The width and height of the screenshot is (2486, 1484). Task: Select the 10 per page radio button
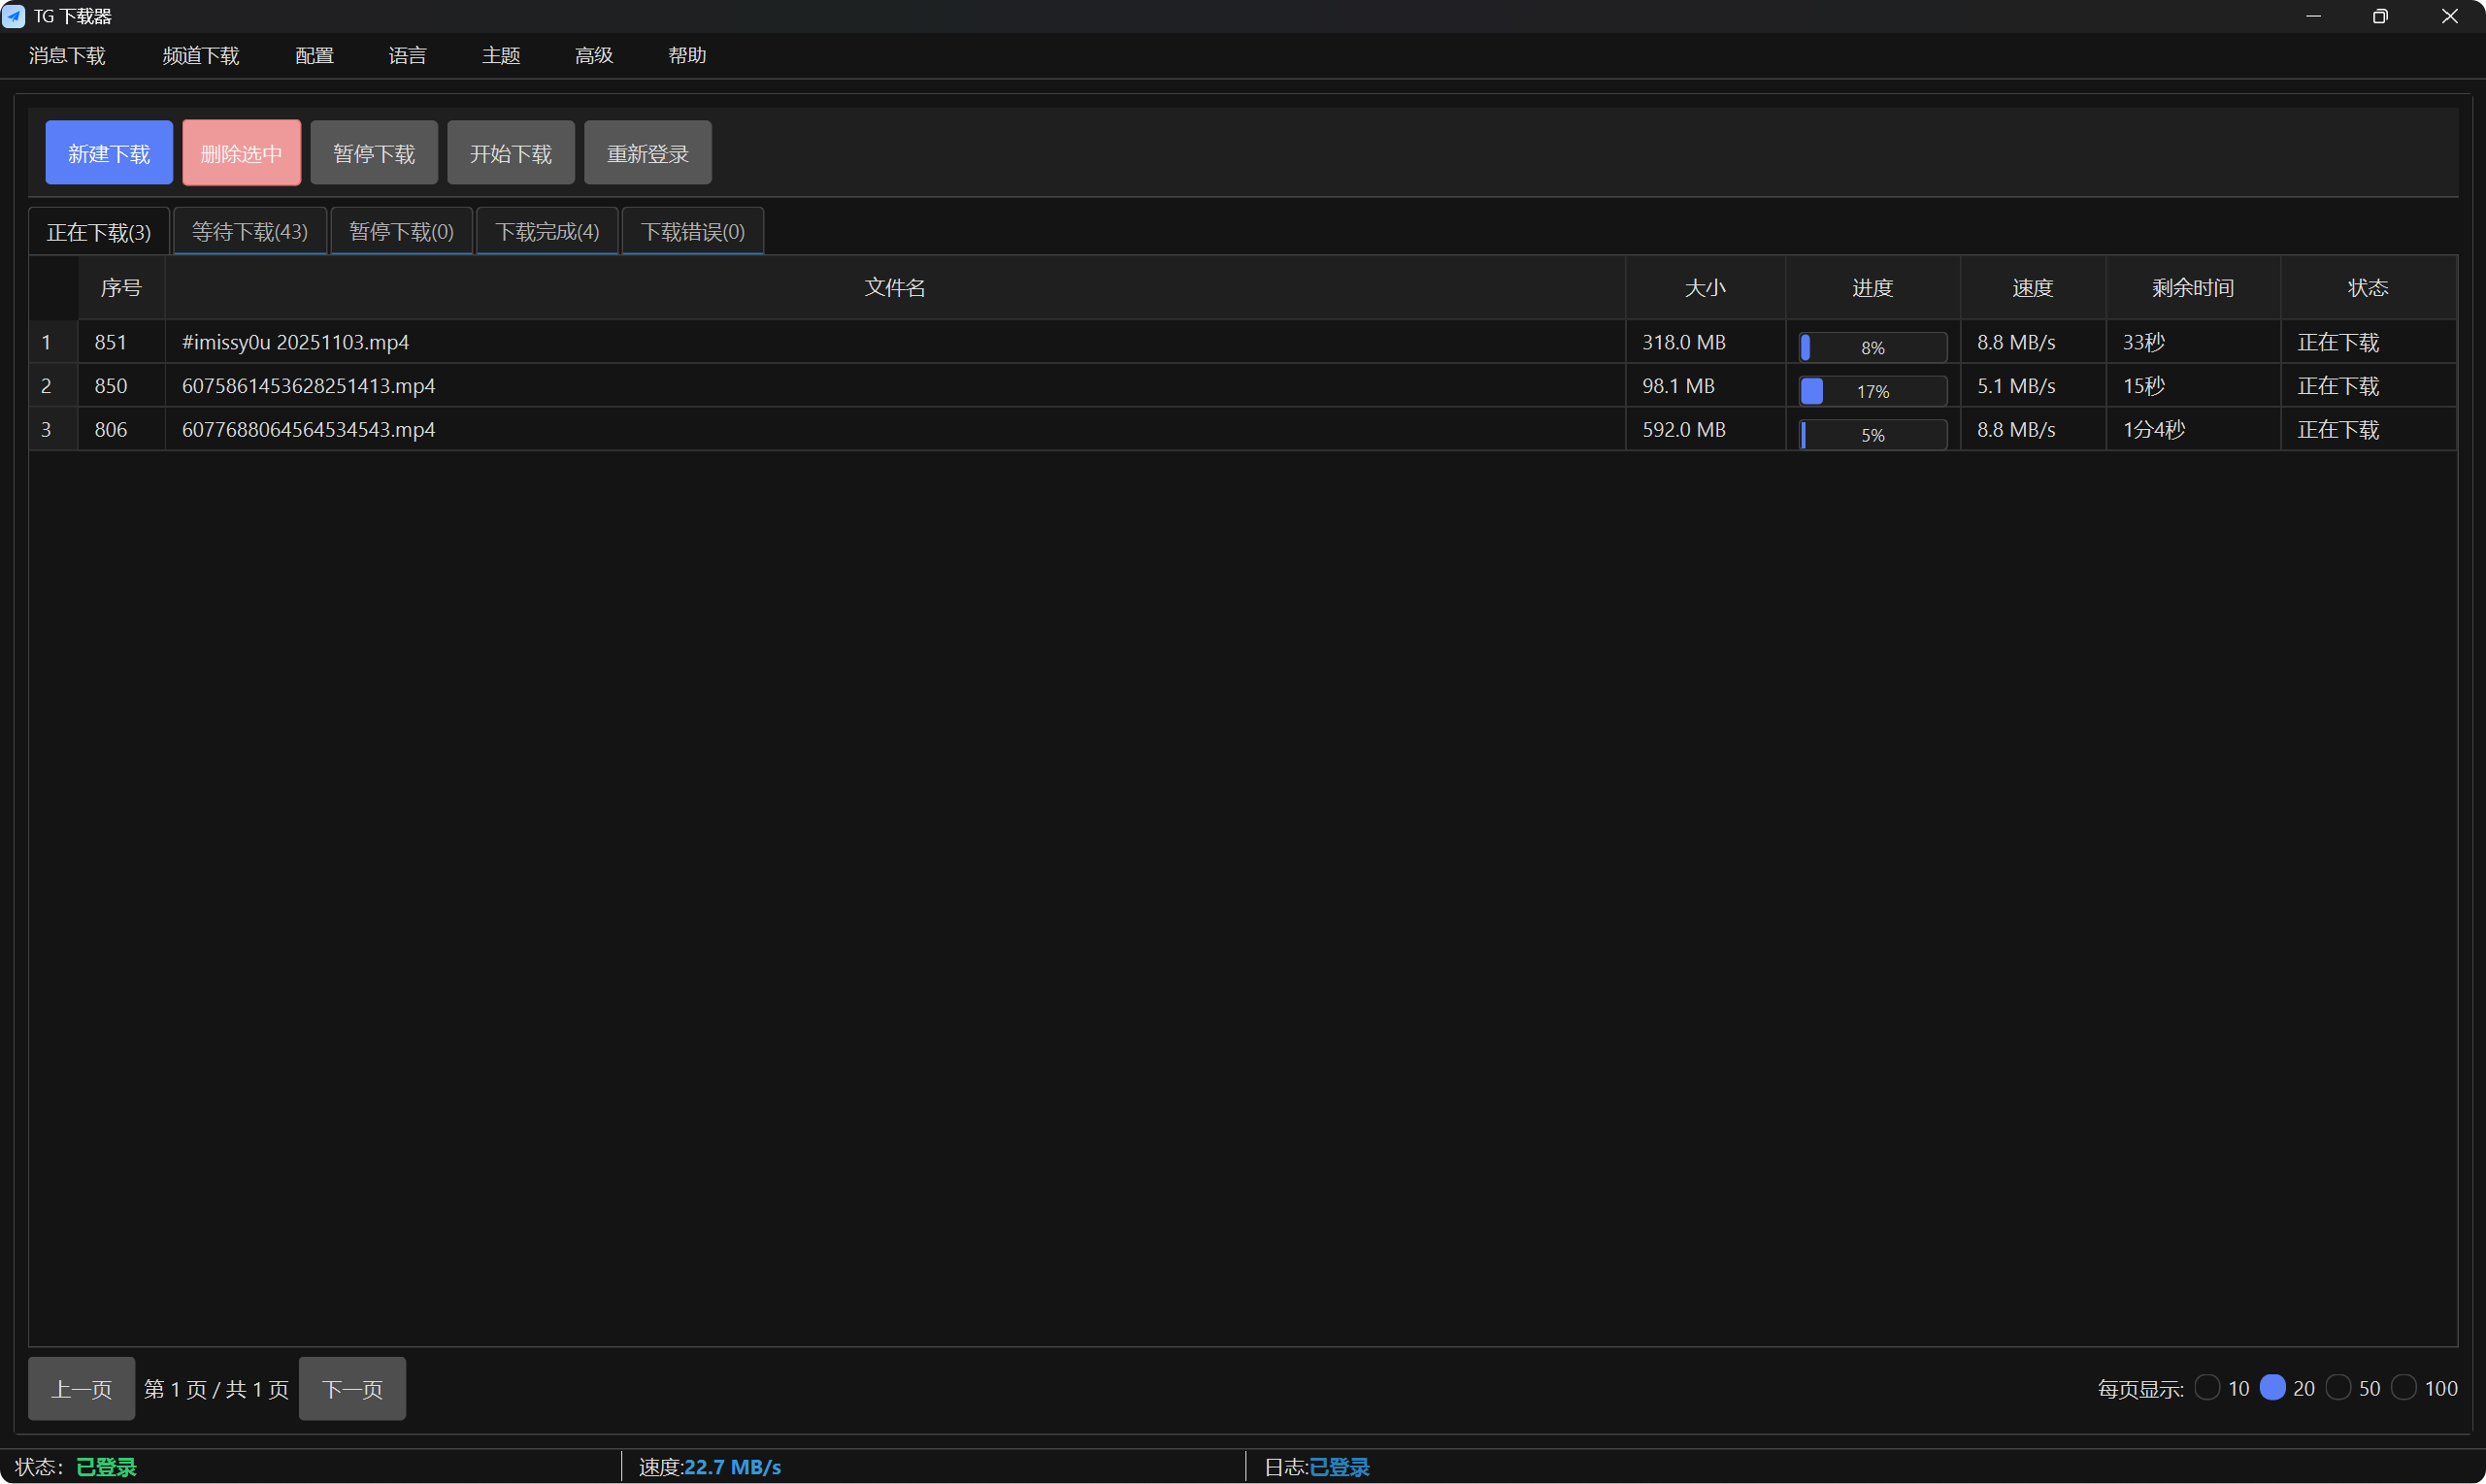[2207, 1387]
